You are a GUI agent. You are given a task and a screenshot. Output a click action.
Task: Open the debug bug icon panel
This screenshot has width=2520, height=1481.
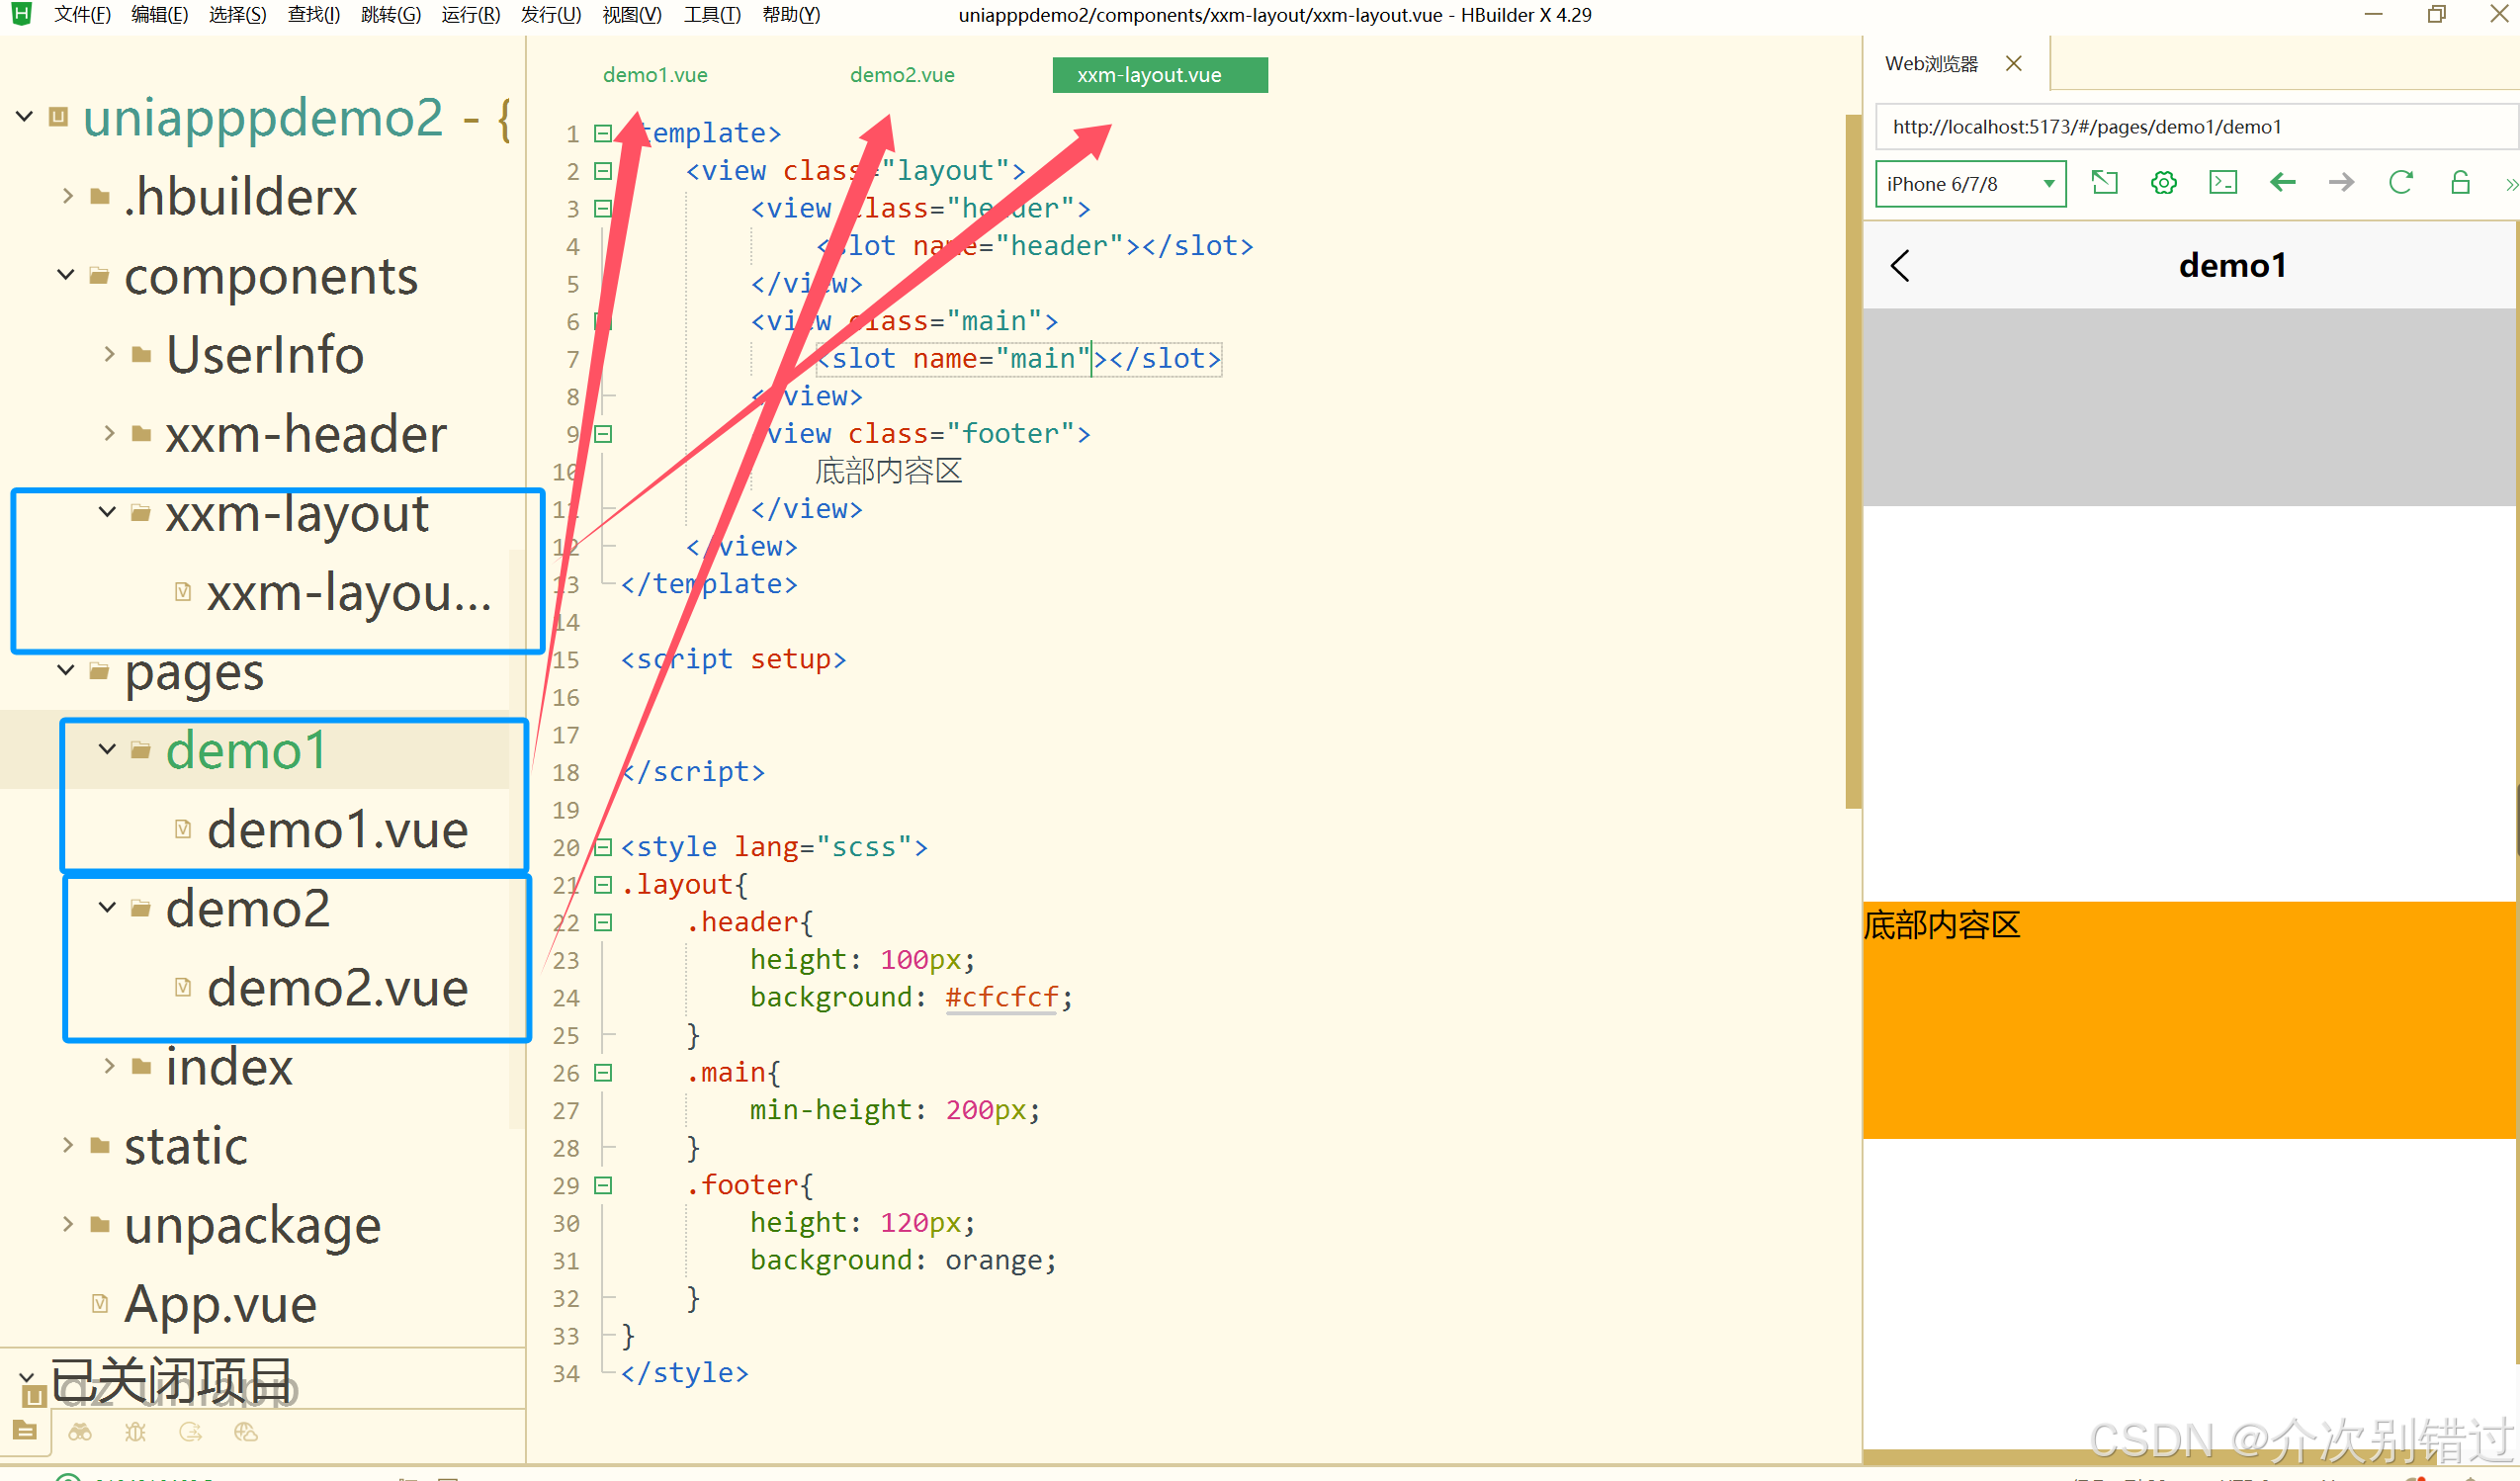(135, 1432)
